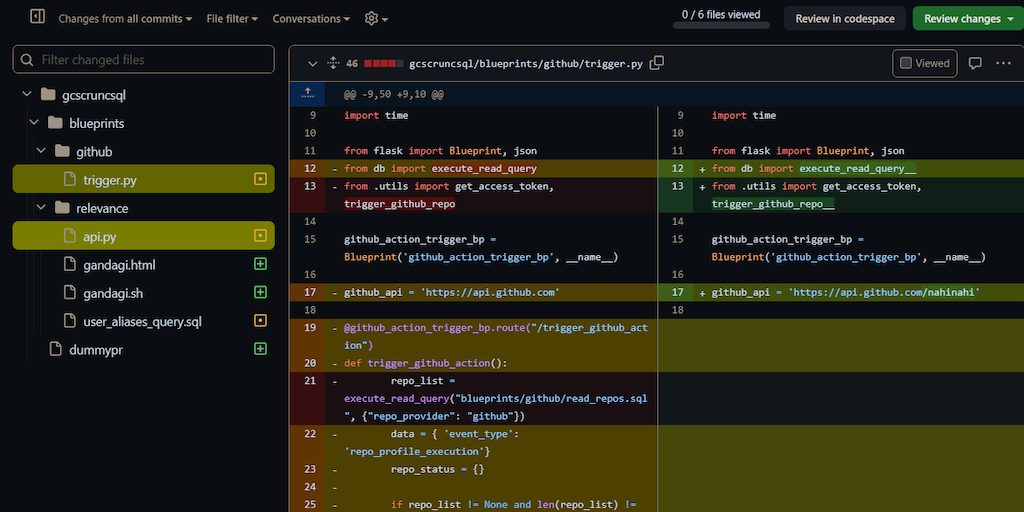Click the modified badge next to api.py
The image size is (1024, 512).
(260, 236)
